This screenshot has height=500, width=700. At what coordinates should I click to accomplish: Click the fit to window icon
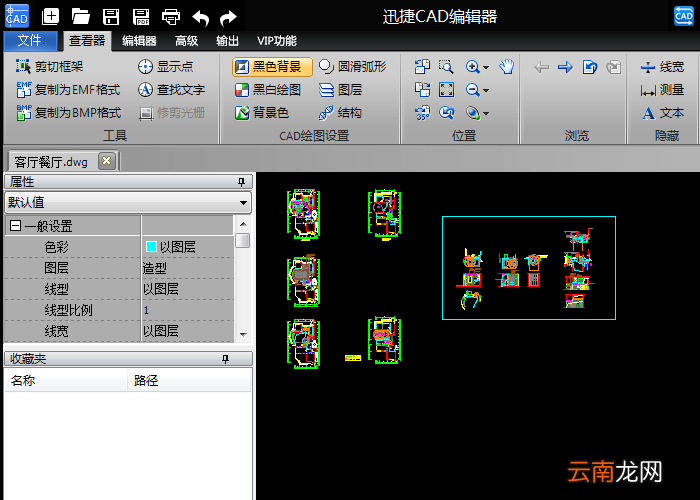click(446, 90)
